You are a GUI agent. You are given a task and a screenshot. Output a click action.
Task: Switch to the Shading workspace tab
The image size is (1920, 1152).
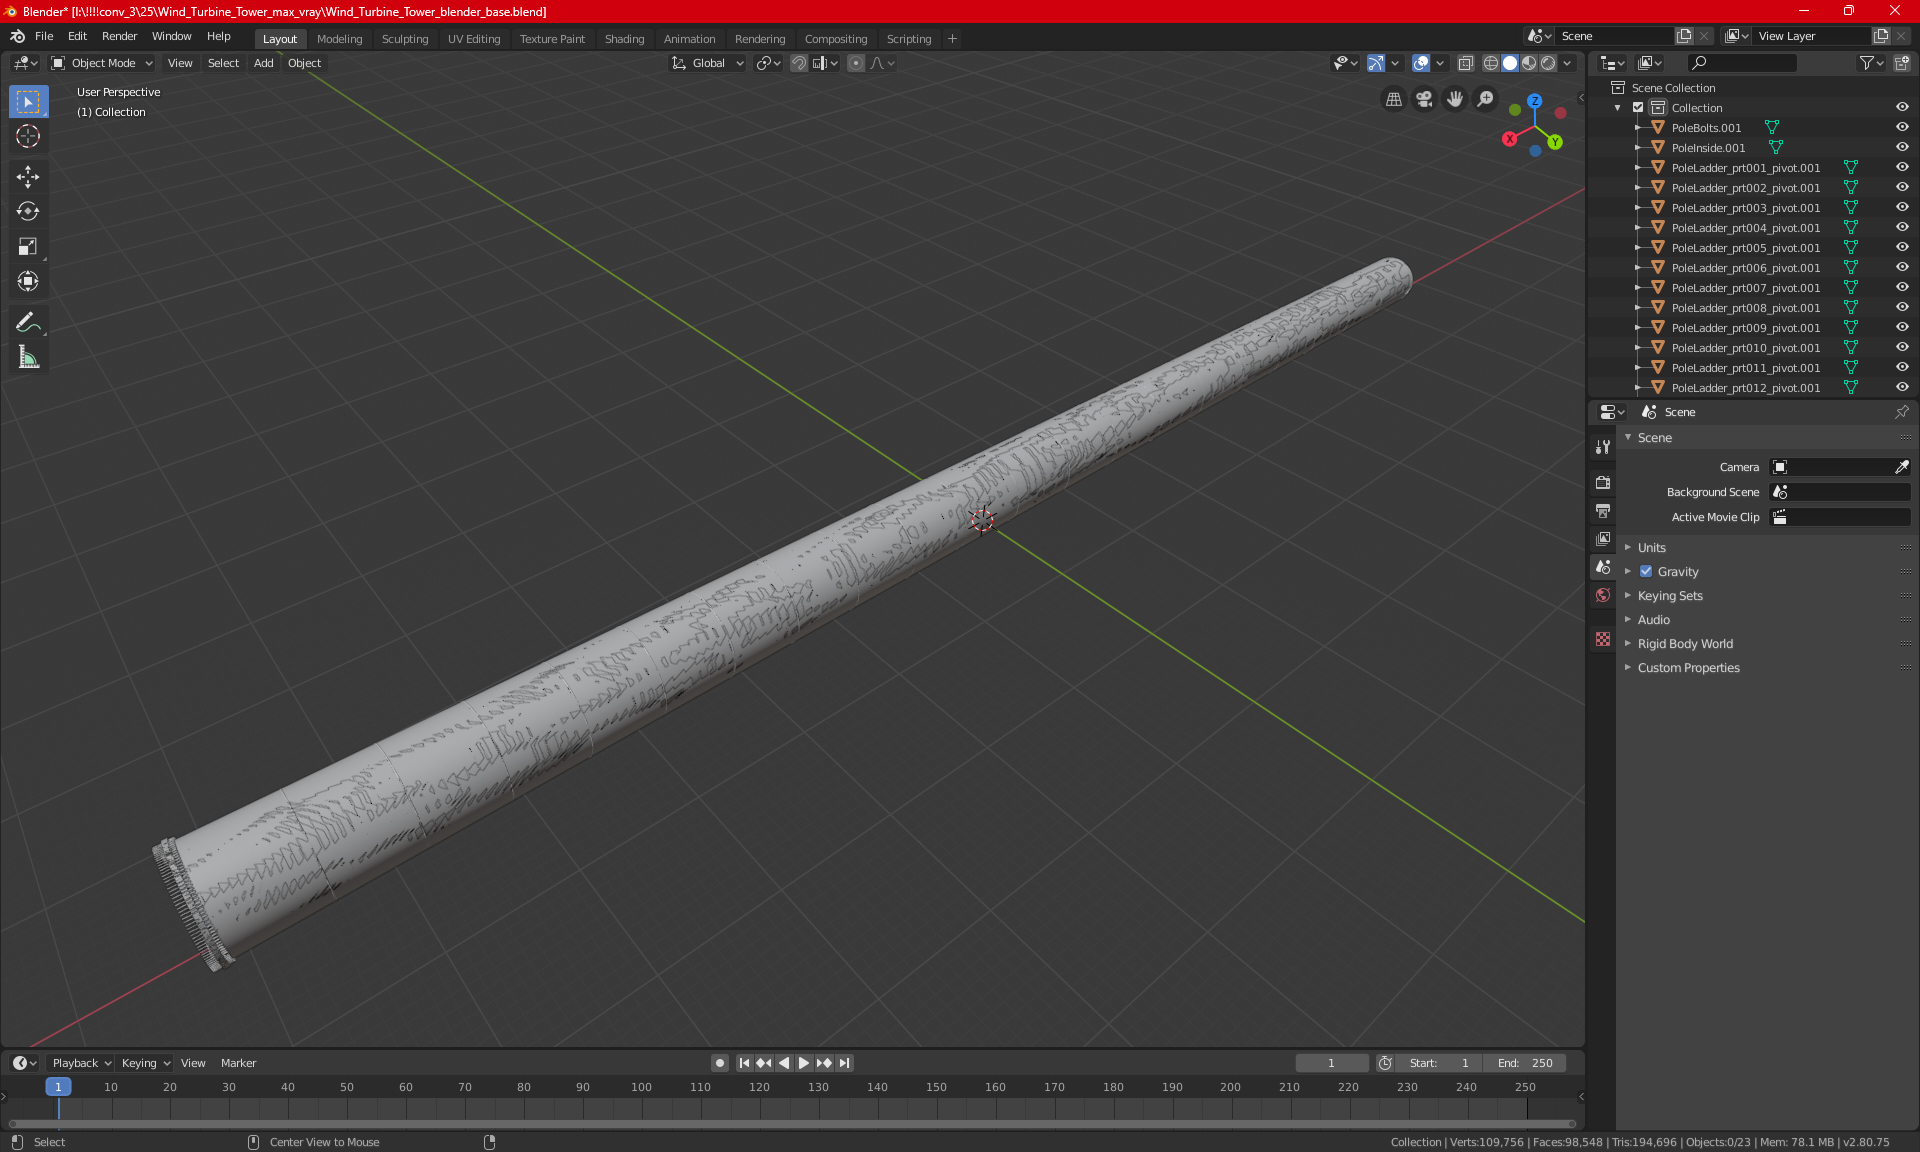[624, 39]
